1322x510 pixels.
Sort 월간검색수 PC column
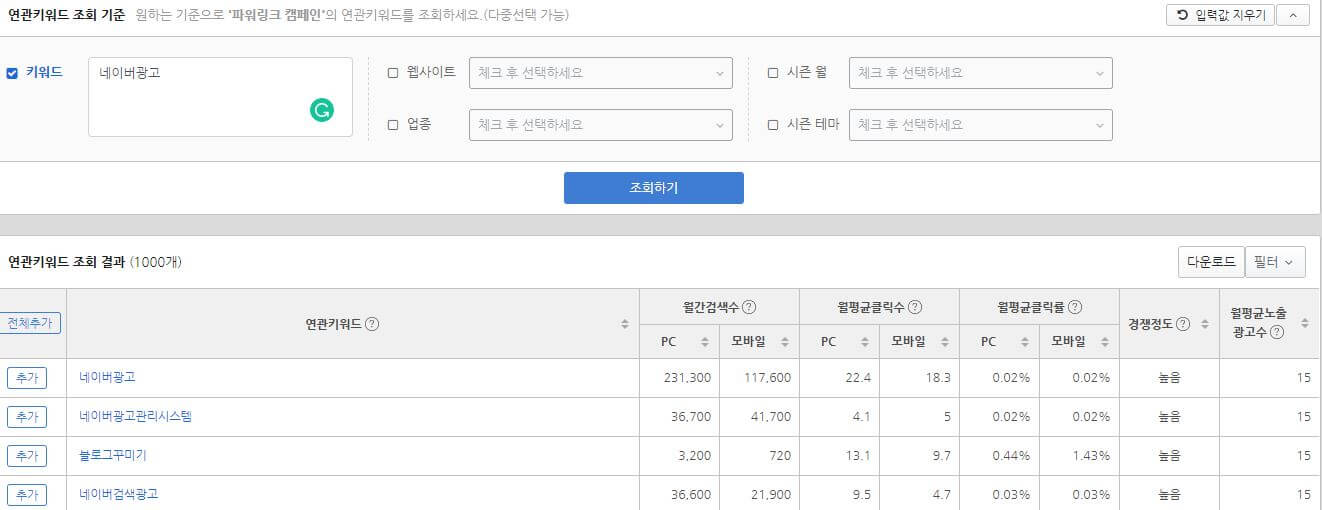705,342
